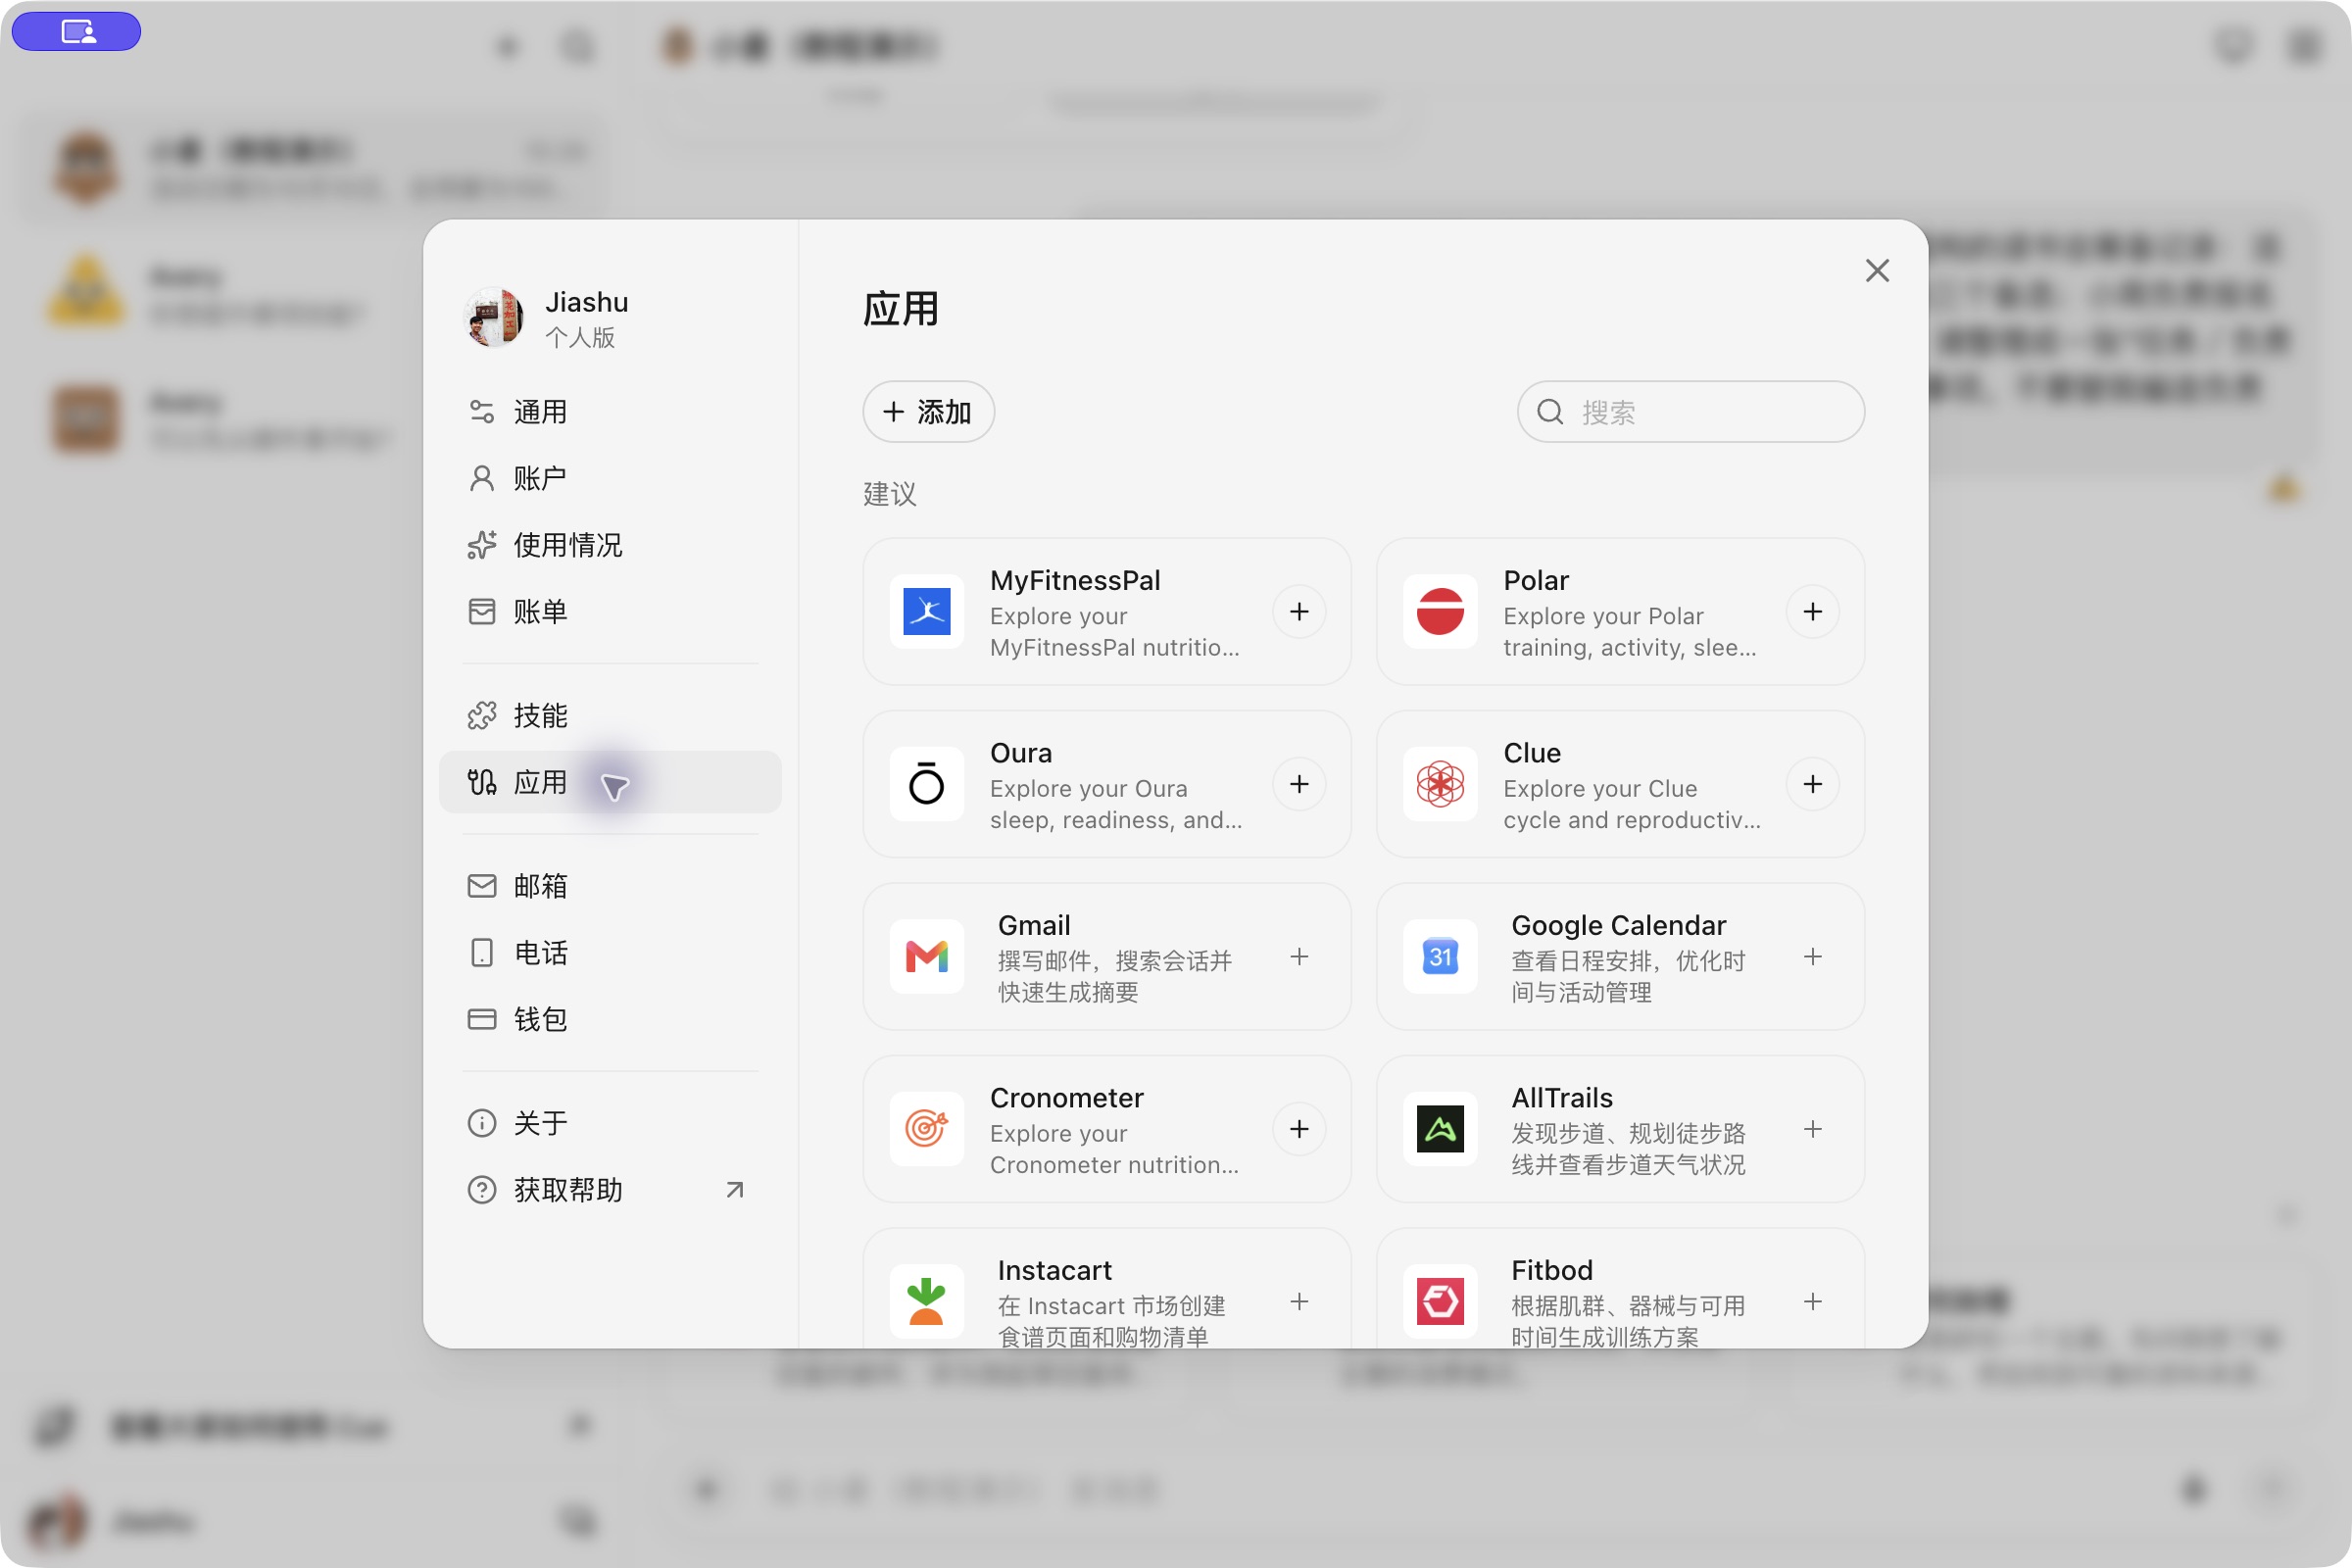Click the Clue flower logo icon
The height and width of the screenshot is (1568, 2352).
(x=1440, y=784)
